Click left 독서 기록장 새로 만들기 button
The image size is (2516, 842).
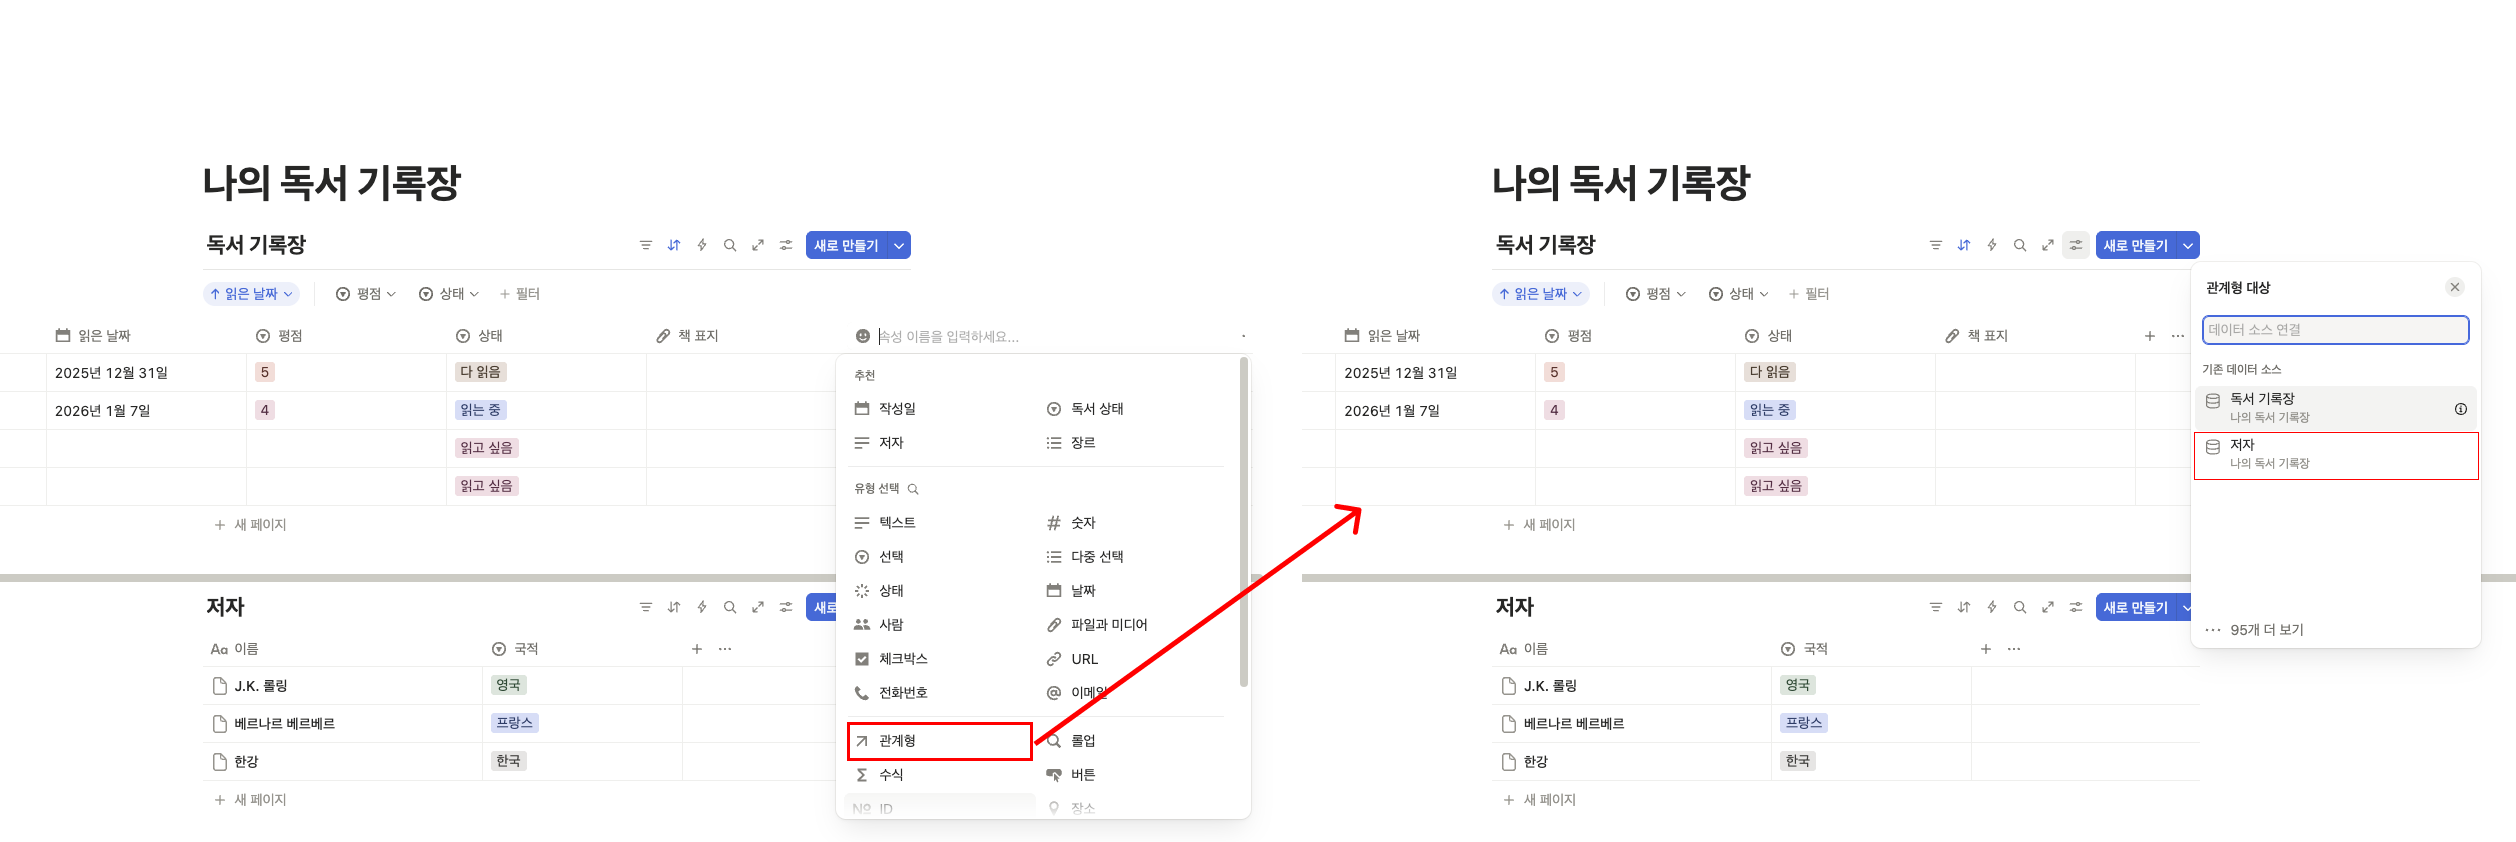[x=846, y=245]
